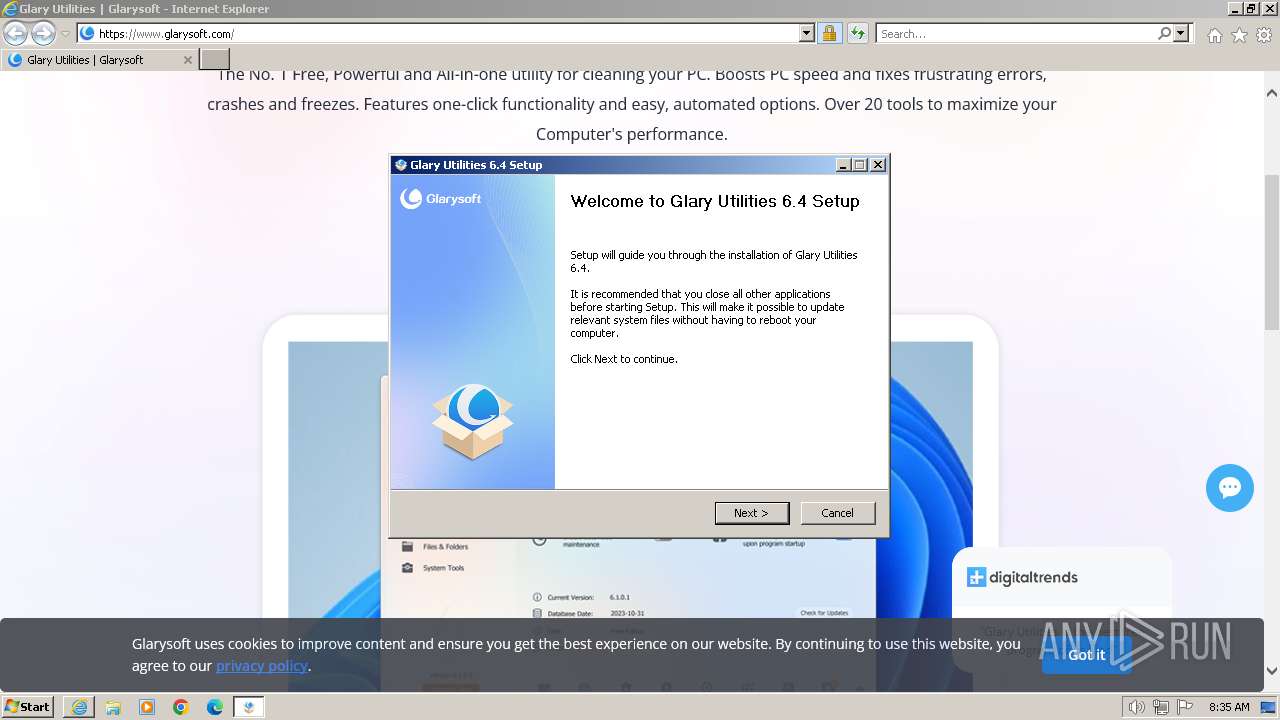
Task: Click the network tray icon
Action: [1161, 707]
